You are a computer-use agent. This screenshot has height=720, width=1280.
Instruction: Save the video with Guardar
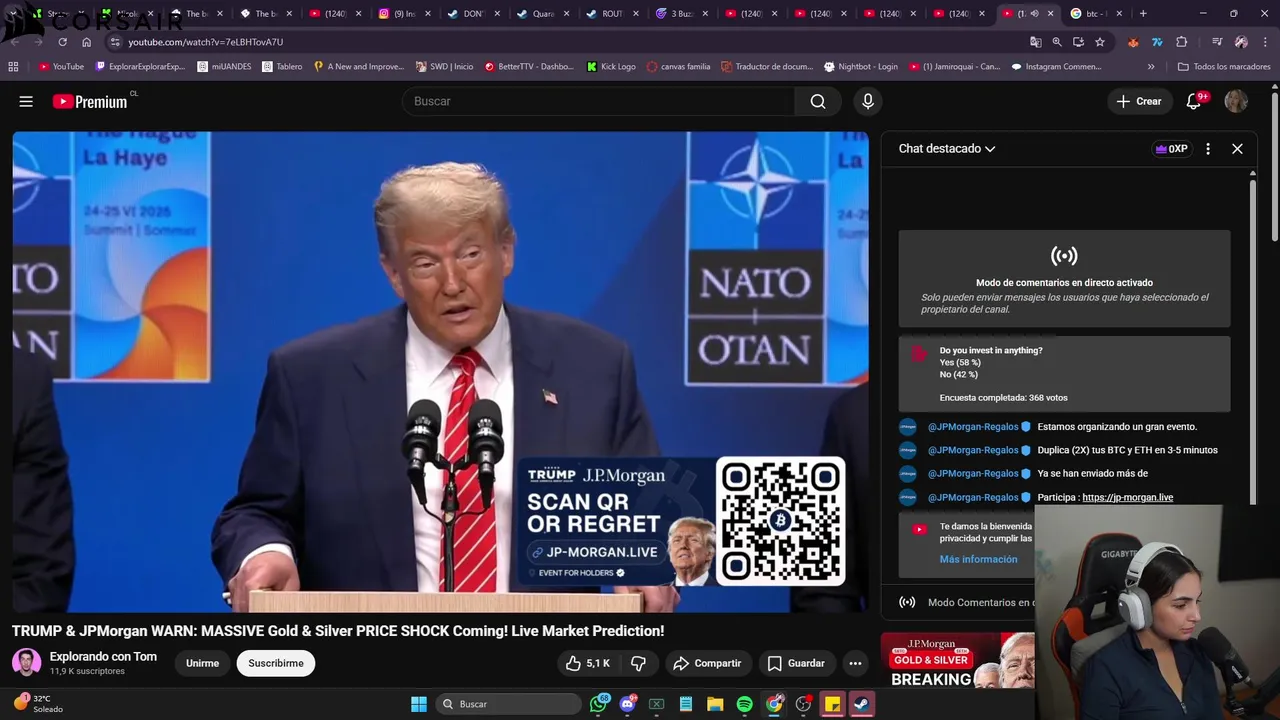coord(796,663)
